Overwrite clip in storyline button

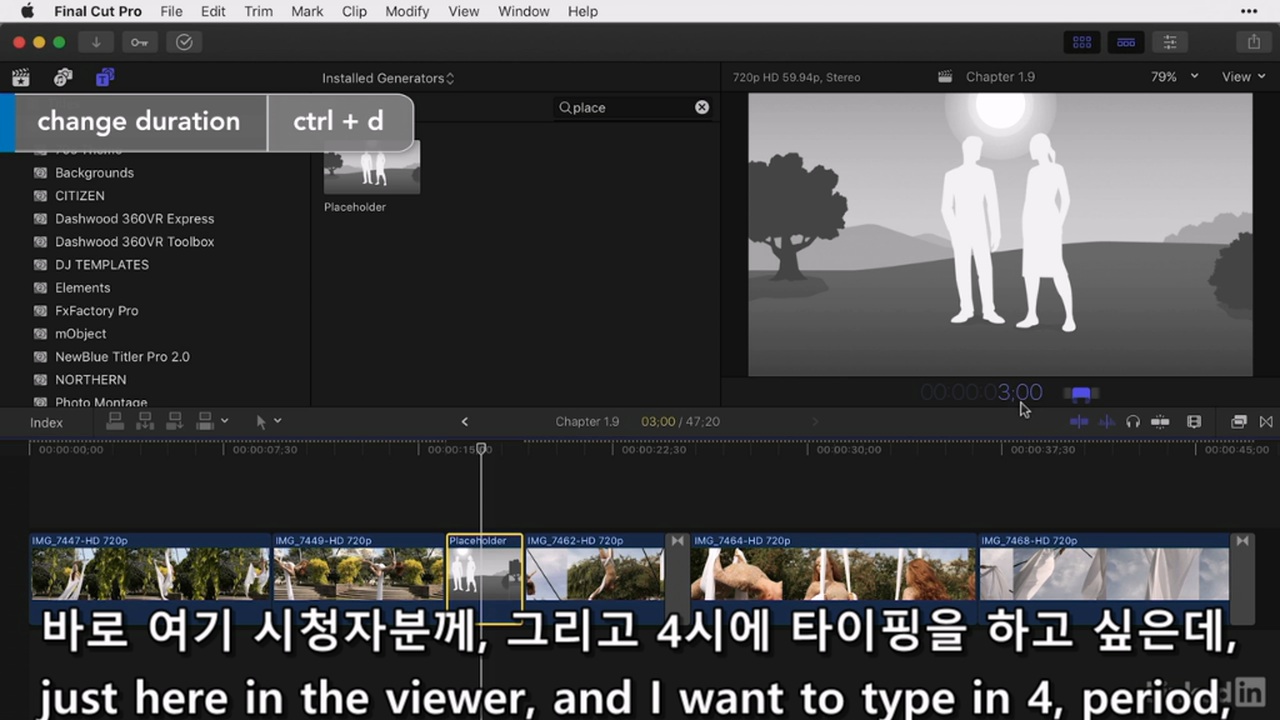206,422
